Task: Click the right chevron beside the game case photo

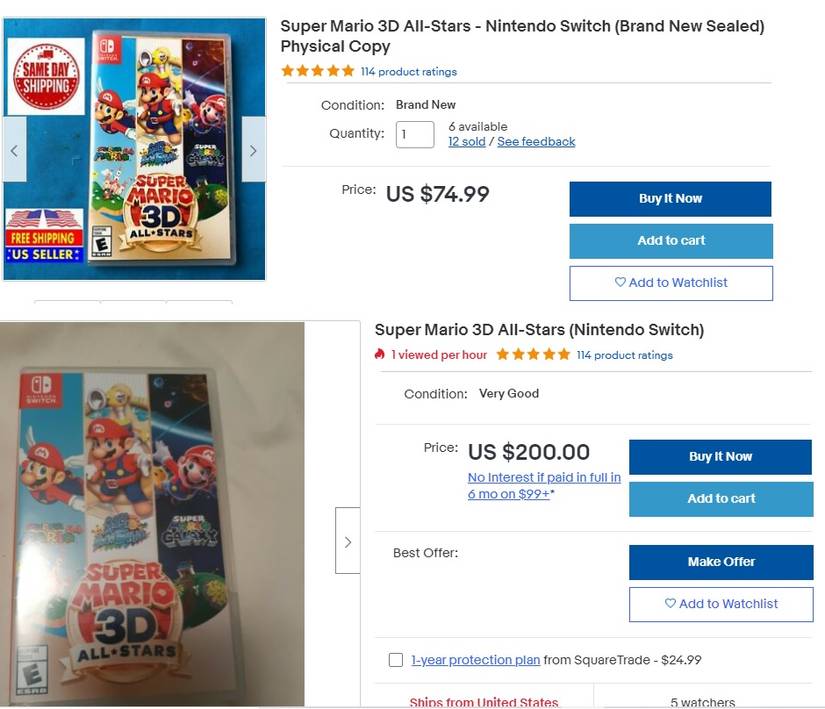Action: 348,541
